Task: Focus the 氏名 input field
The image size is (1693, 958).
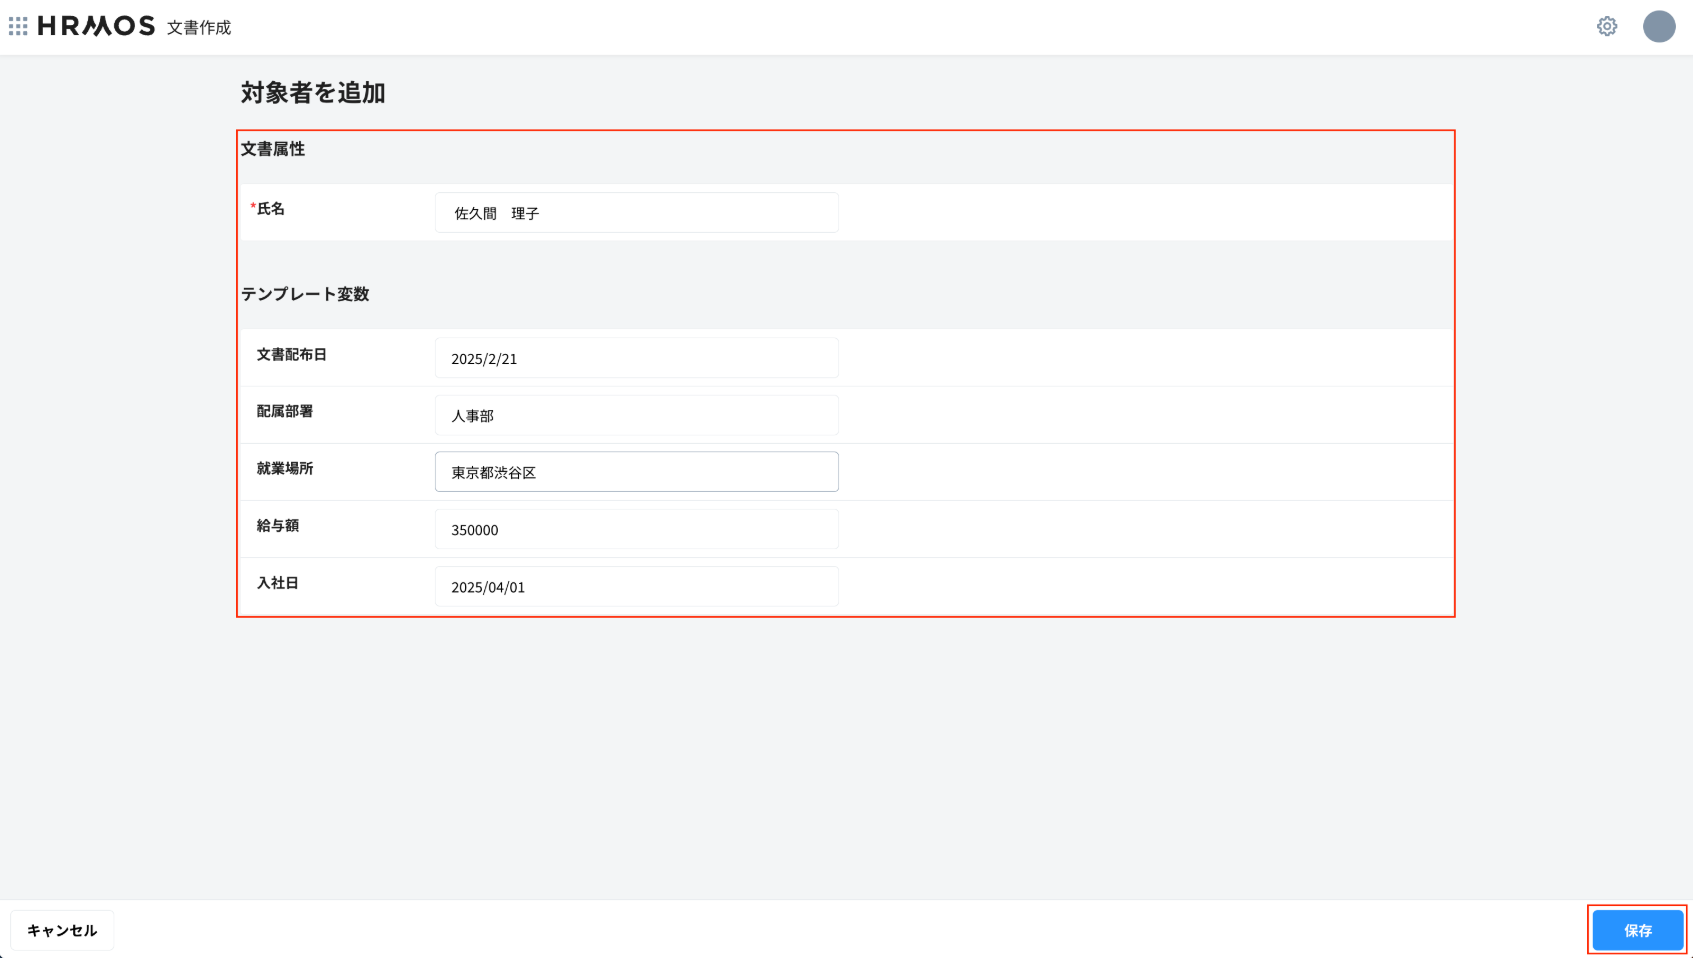Action: pyautogui.click(x=636, y=213)
